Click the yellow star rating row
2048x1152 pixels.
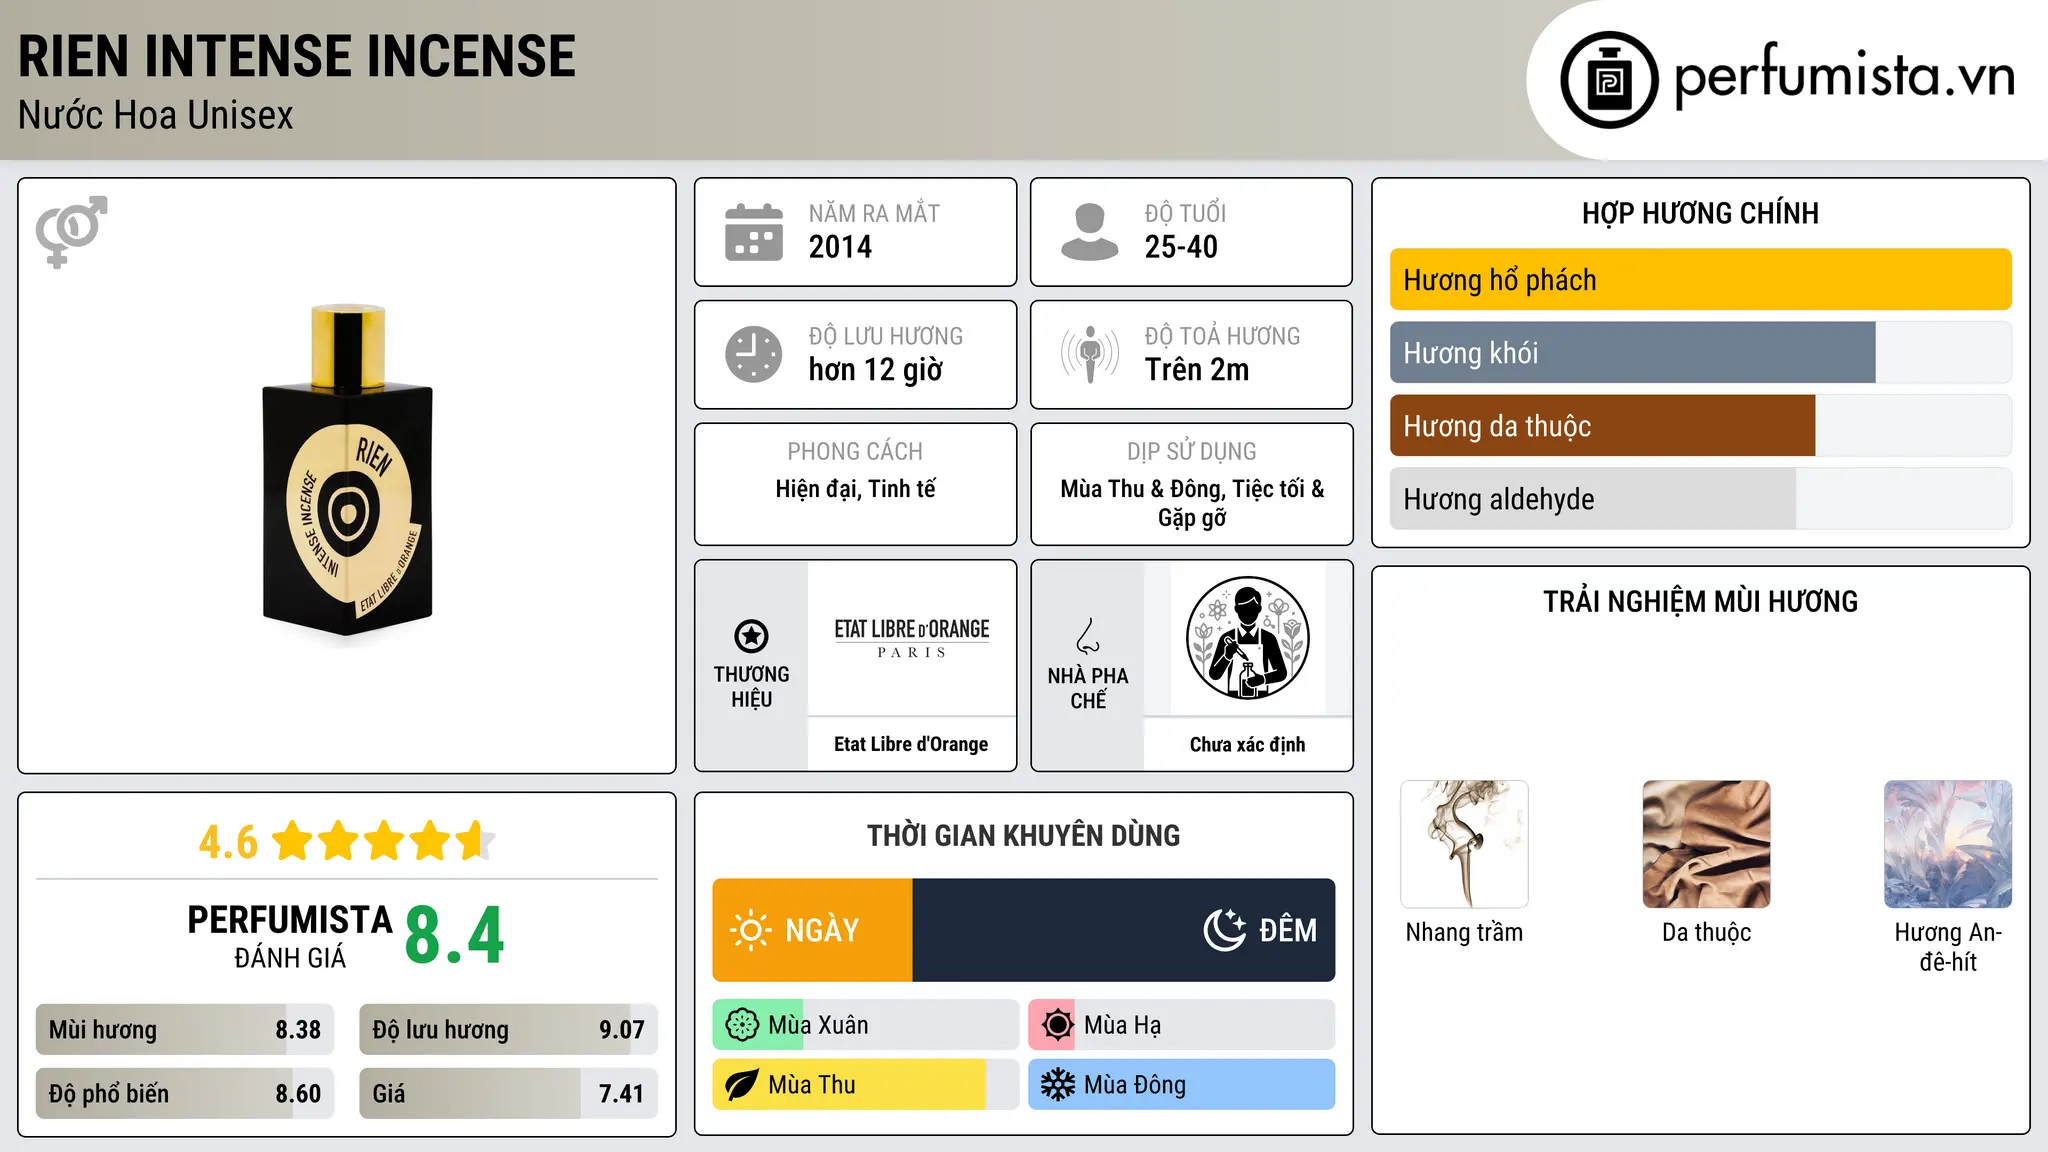tap(383, 841)
